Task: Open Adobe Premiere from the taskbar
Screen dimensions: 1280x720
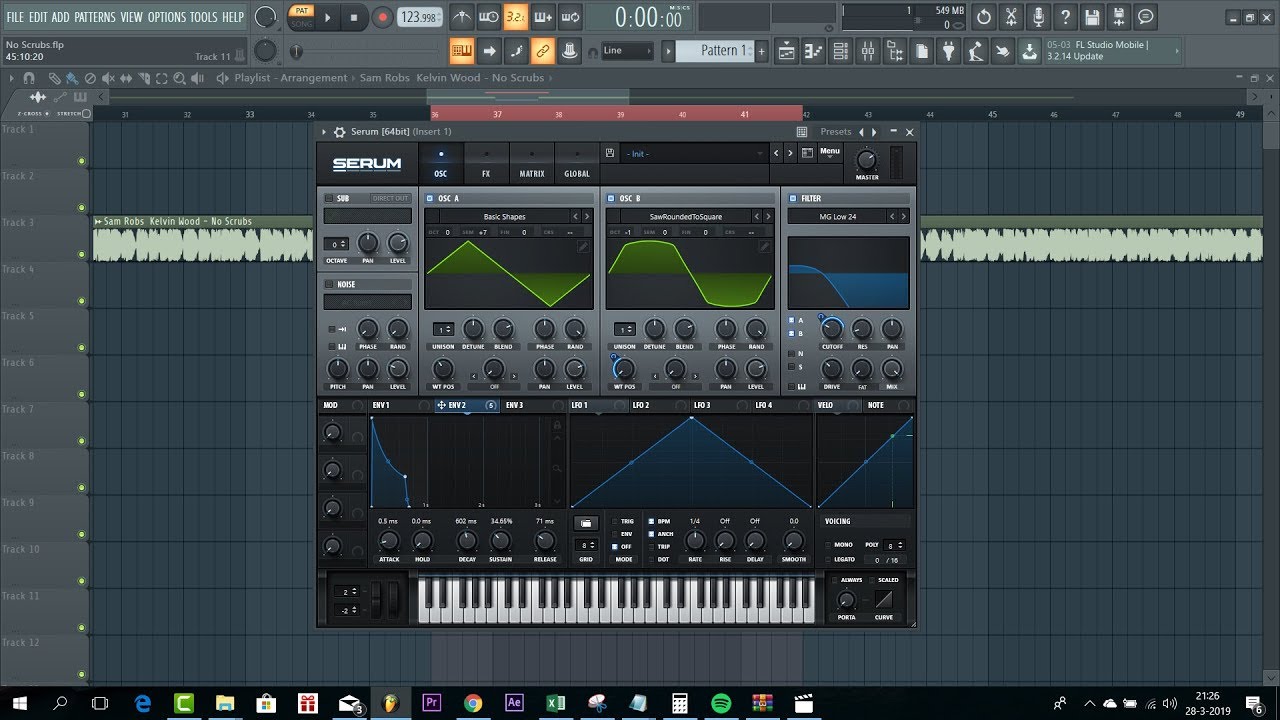Action: 431,703
